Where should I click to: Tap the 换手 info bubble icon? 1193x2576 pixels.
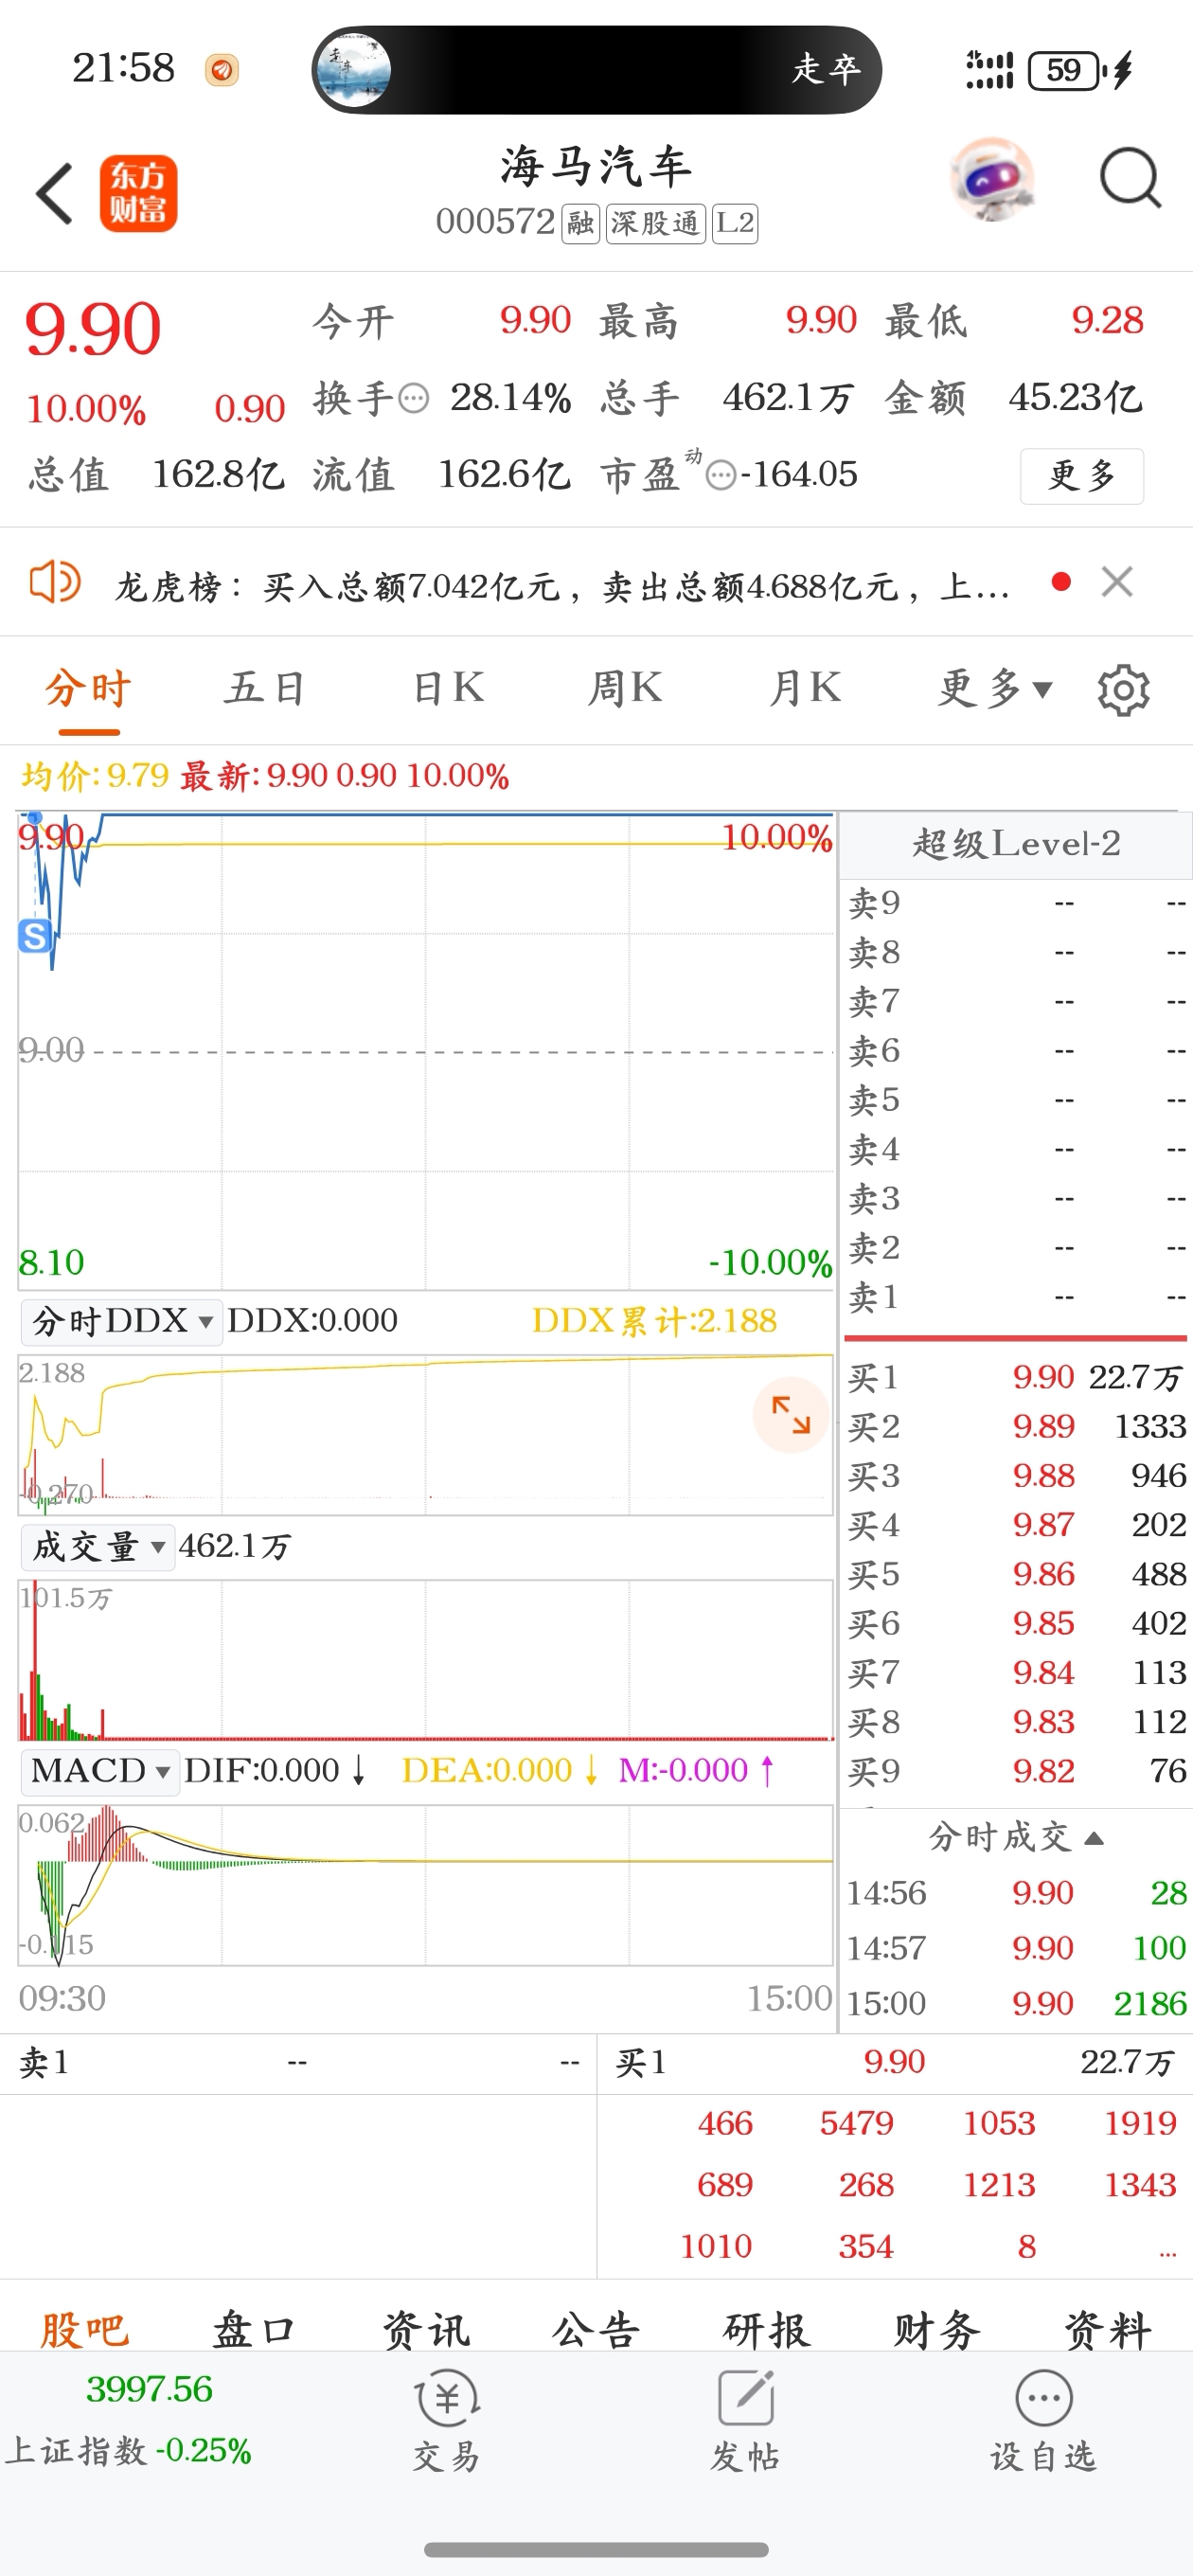point(413,400)
